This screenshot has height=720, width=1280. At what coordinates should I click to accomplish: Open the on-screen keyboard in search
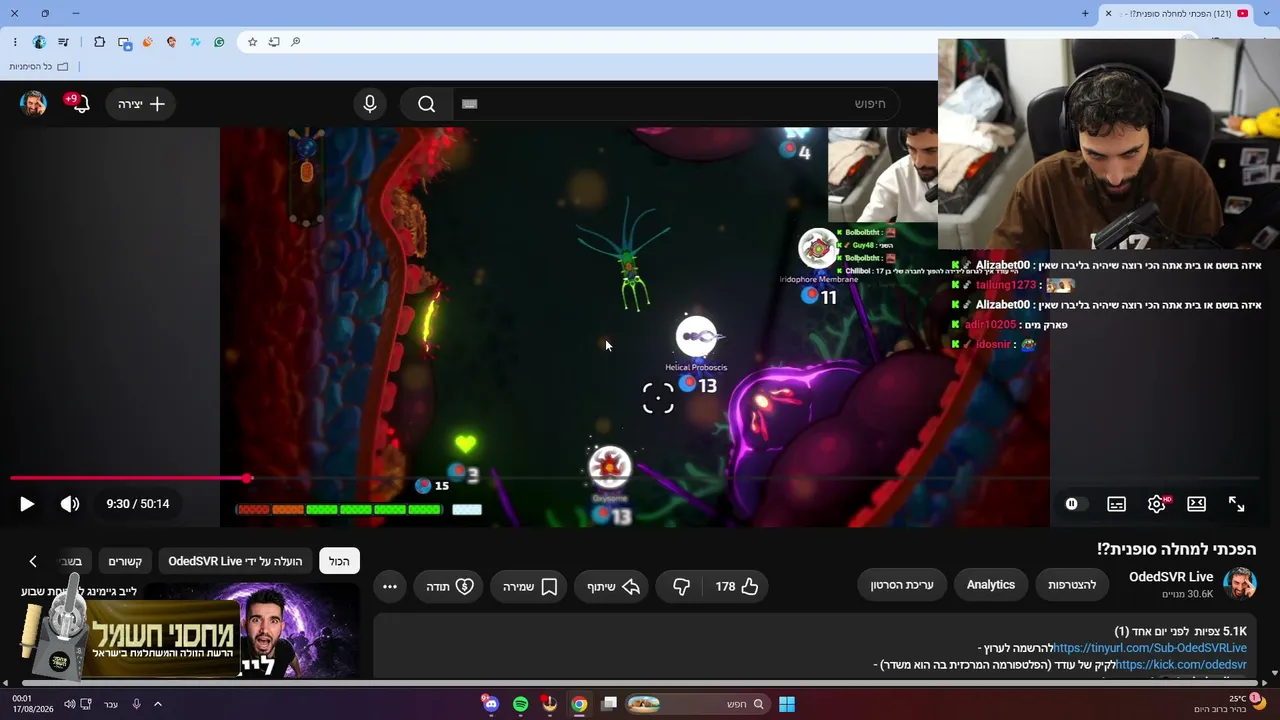point(470,104)
